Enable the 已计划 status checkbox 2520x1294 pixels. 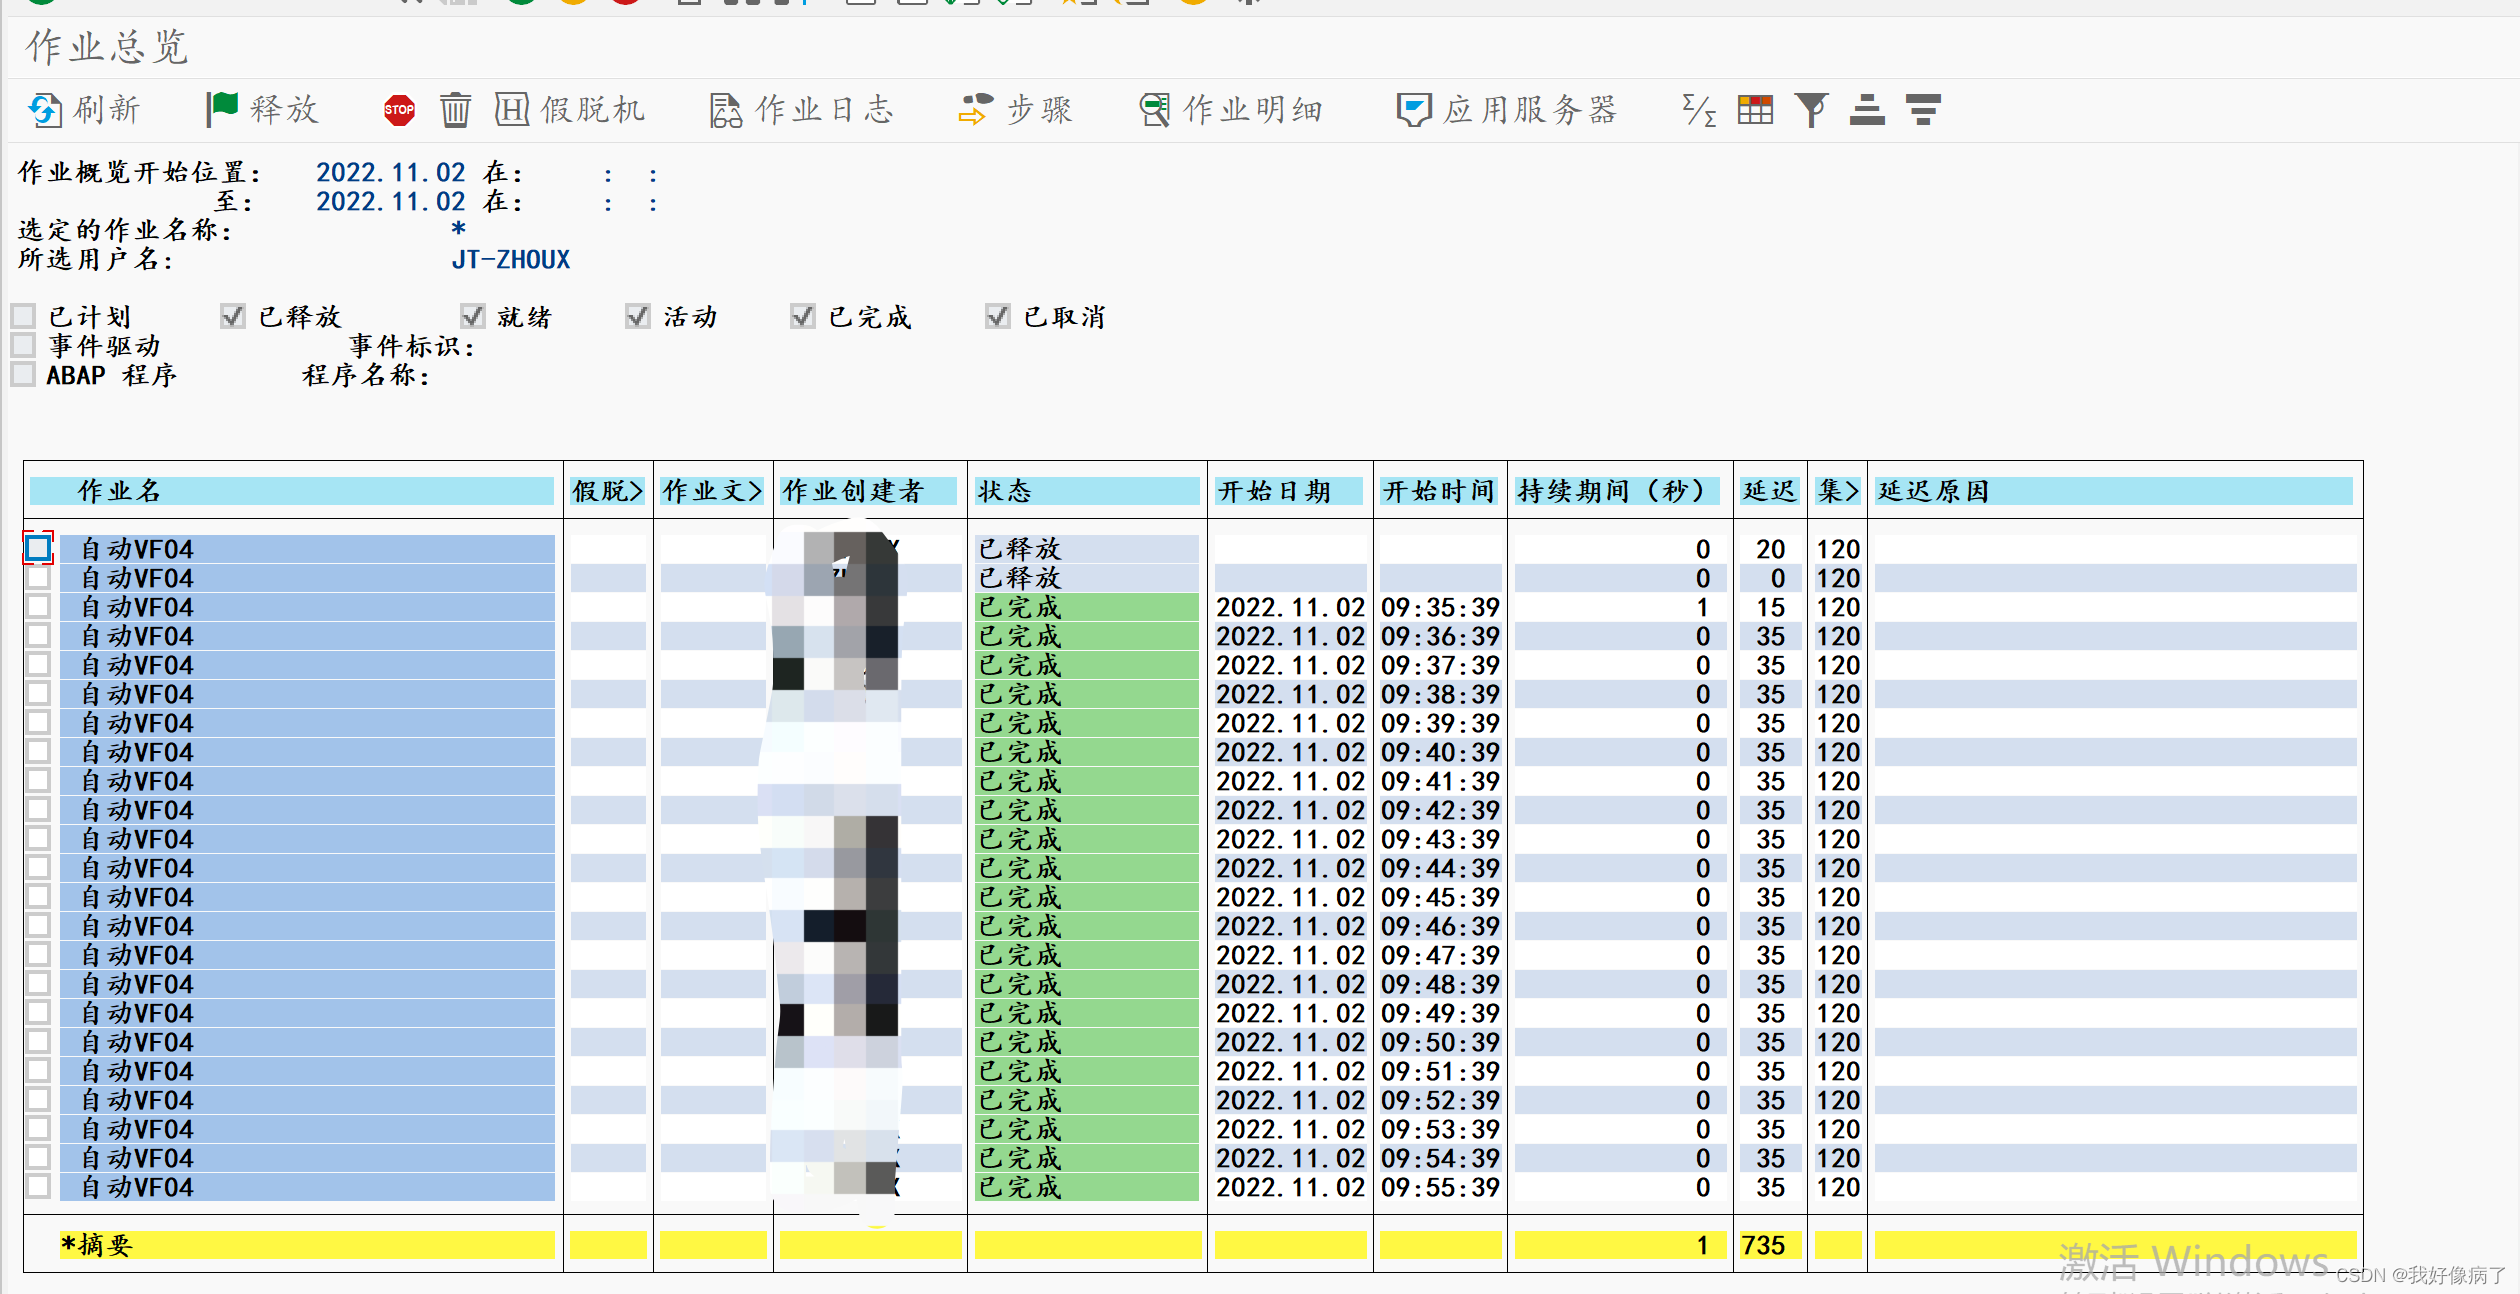22,315
